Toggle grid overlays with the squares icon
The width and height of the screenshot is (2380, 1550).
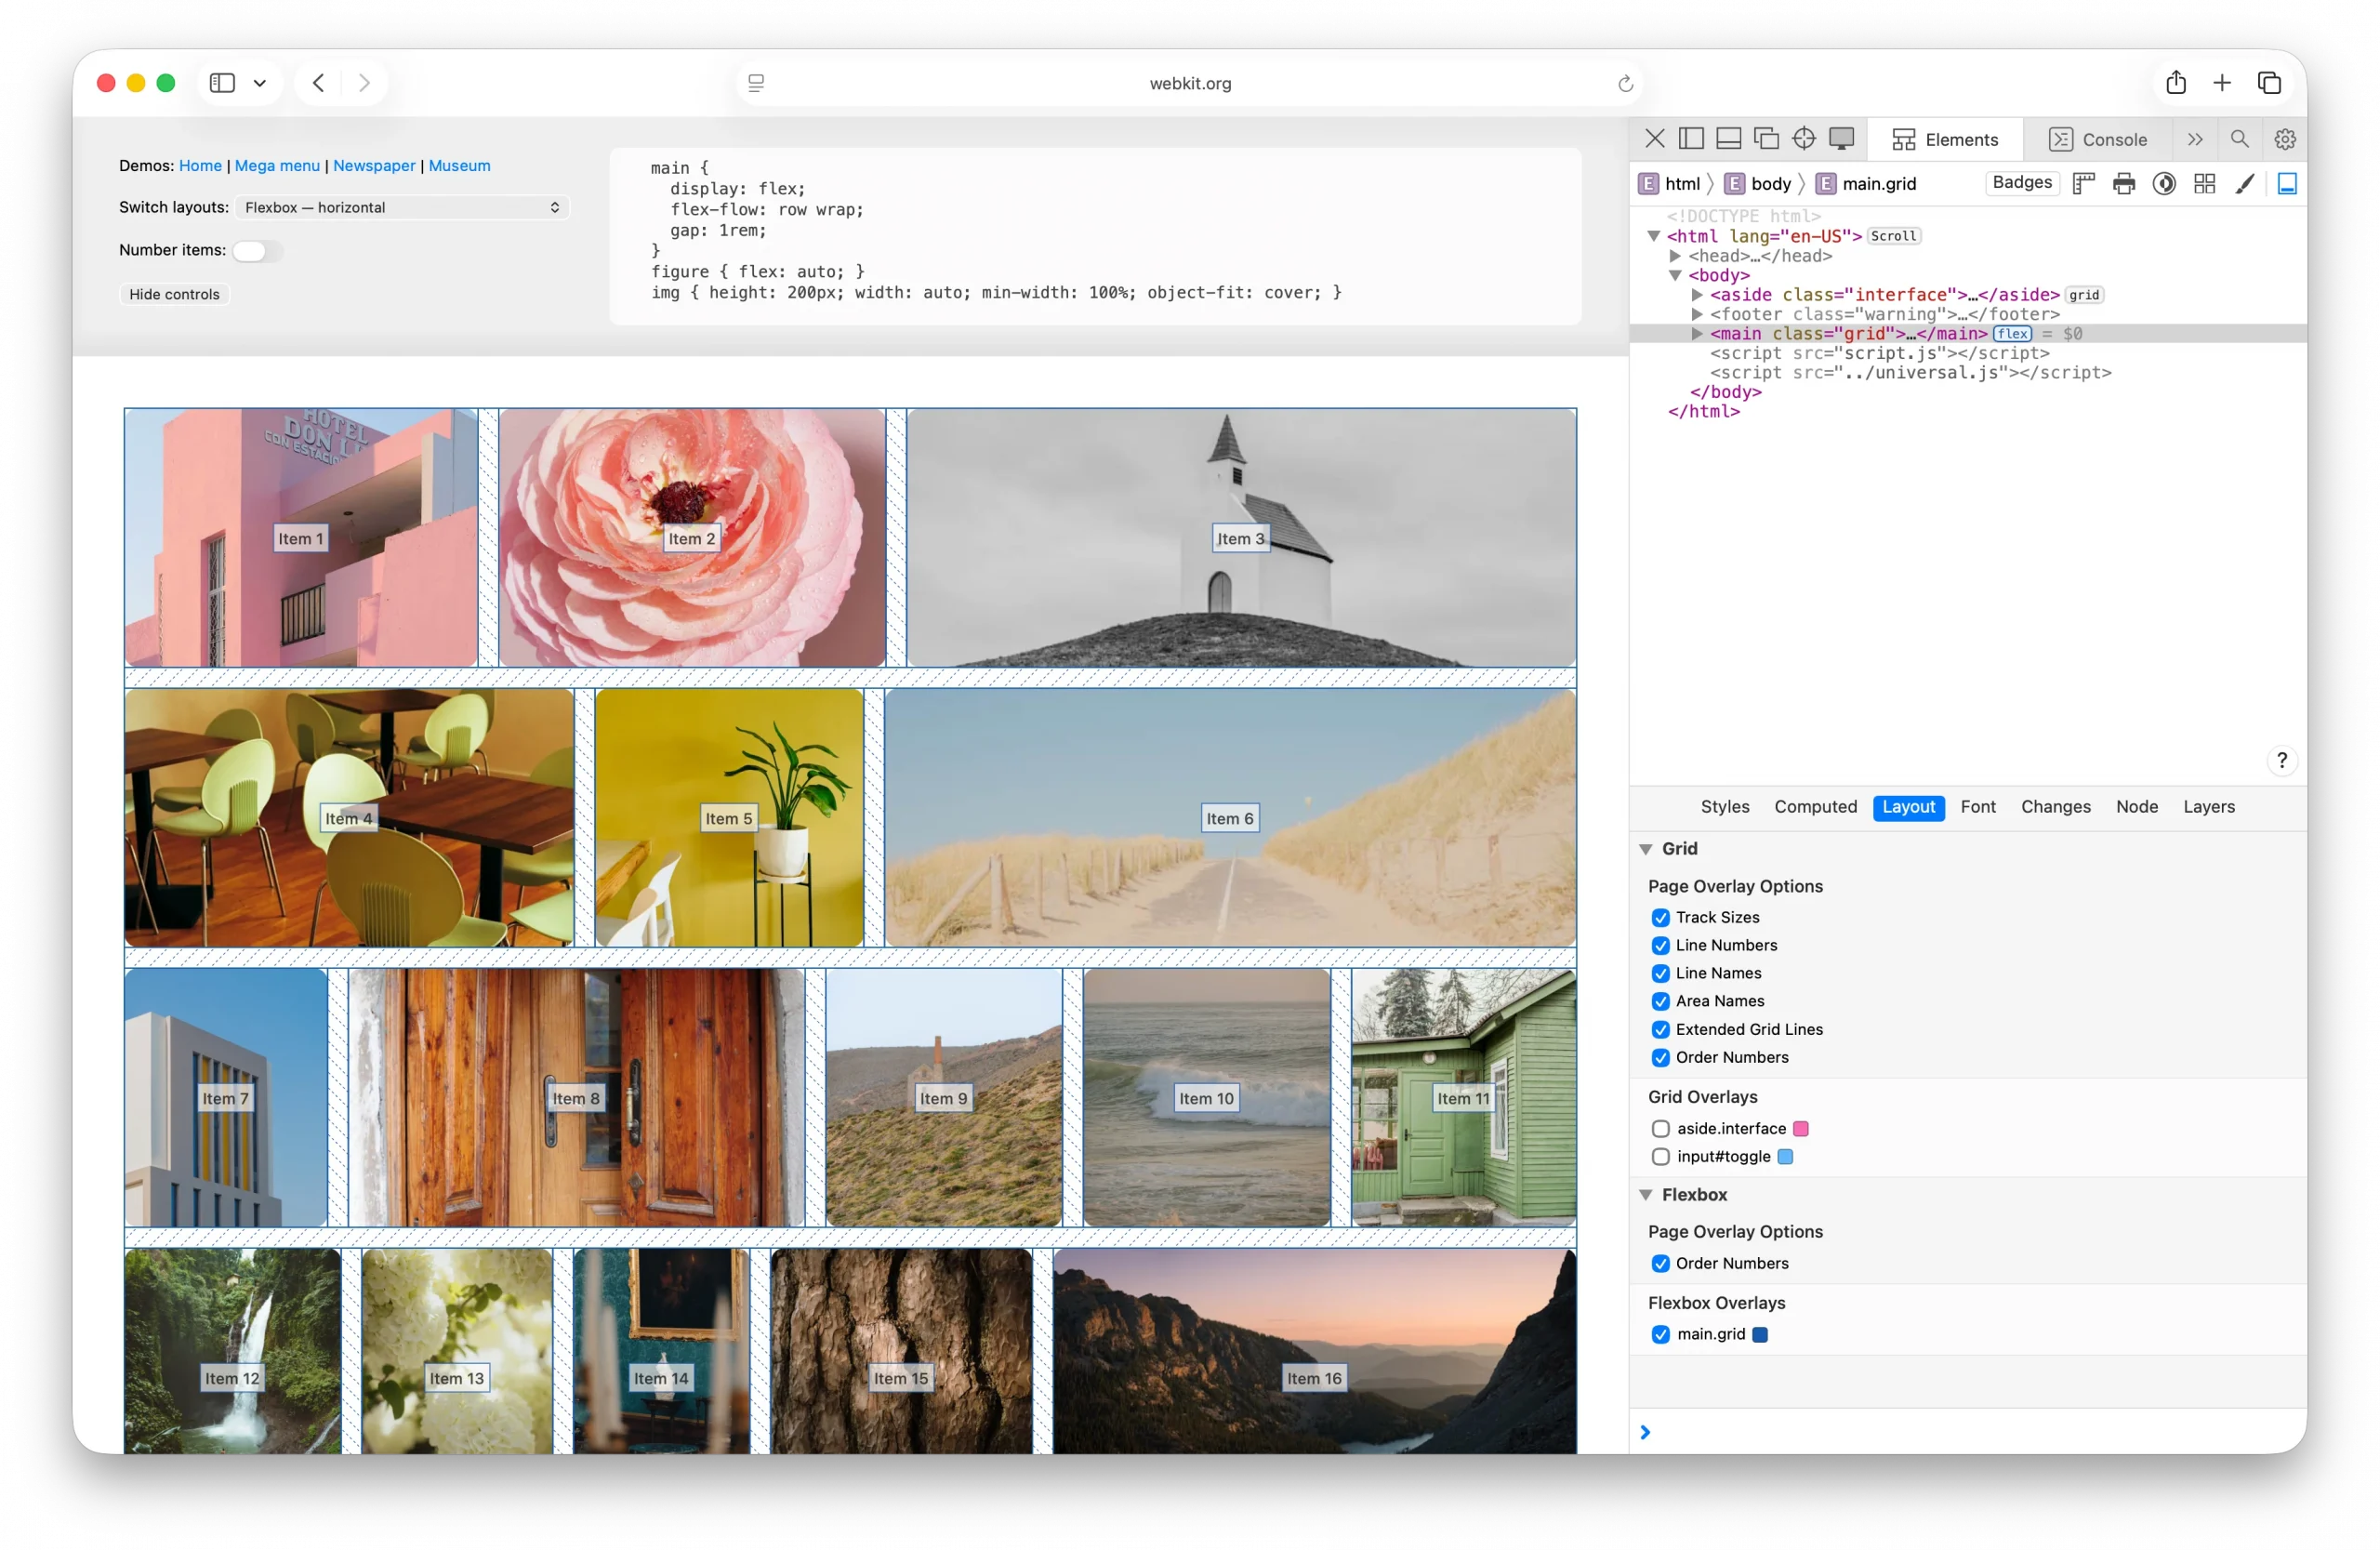click(x=2205, y=183)
